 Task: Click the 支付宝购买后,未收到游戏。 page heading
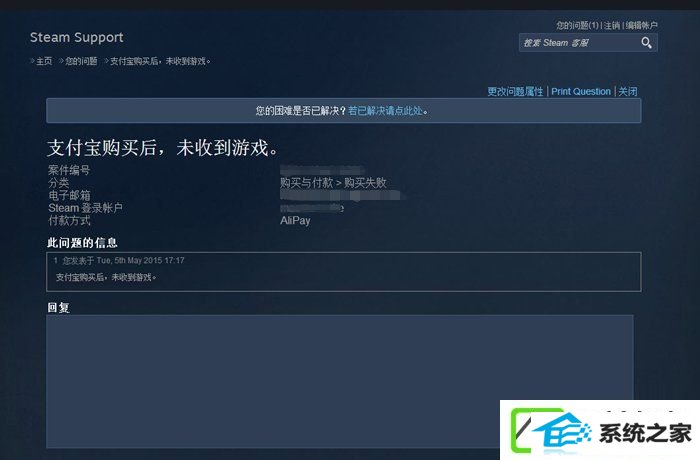(162, 148)
